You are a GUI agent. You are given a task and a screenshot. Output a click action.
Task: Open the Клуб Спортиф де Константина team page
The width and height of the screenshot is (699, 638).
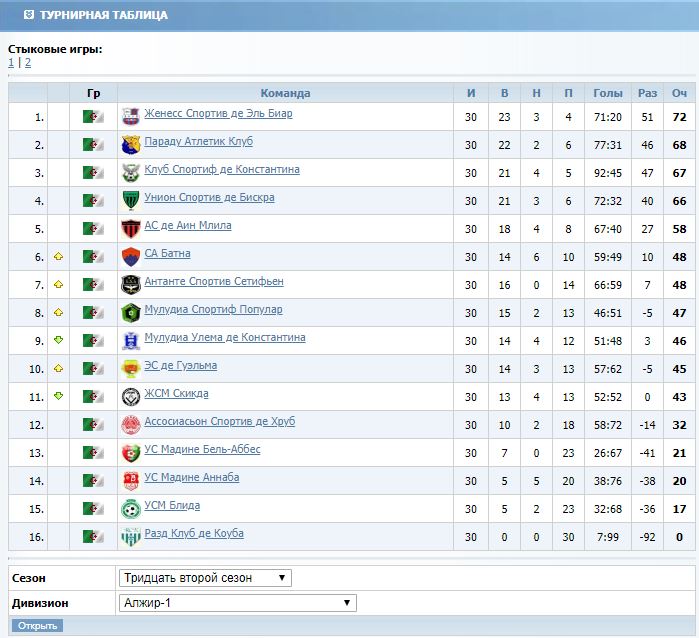[221, 170]
